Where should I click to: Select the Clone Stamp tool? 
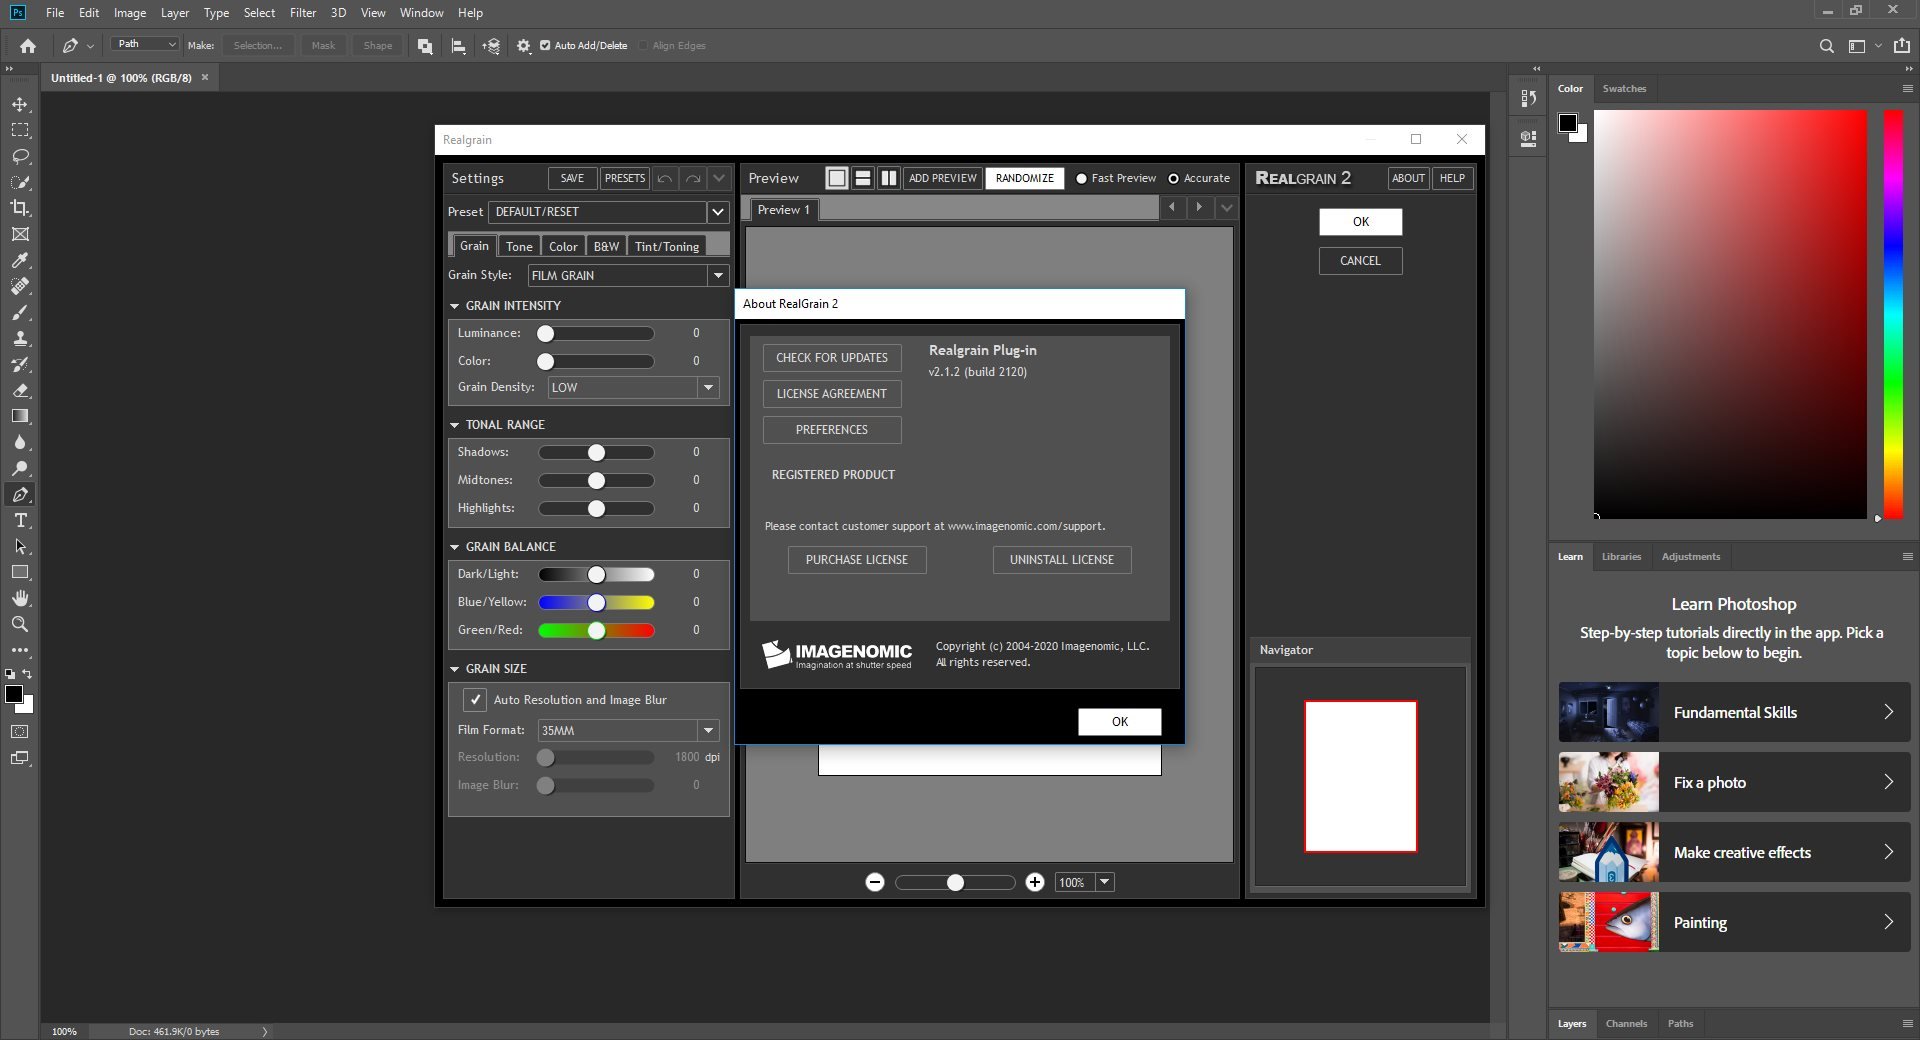[20, 338]
